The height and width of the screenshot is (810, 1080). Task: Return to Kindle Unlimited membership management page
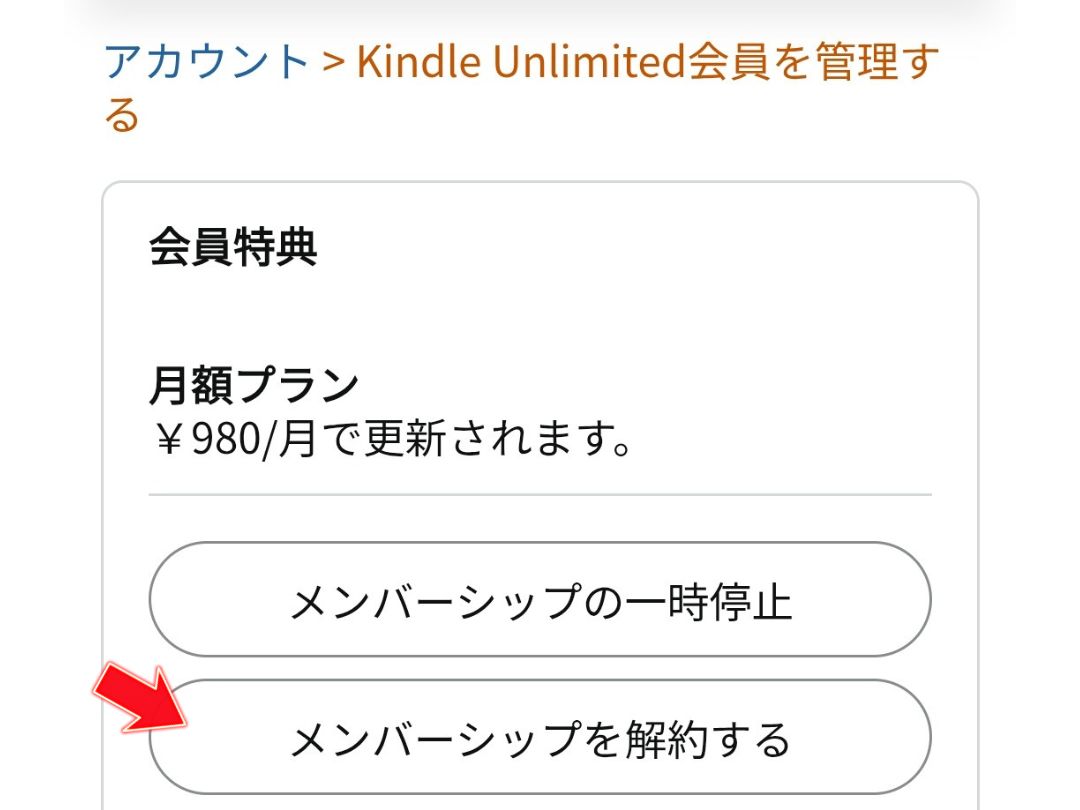click(650, 62)
